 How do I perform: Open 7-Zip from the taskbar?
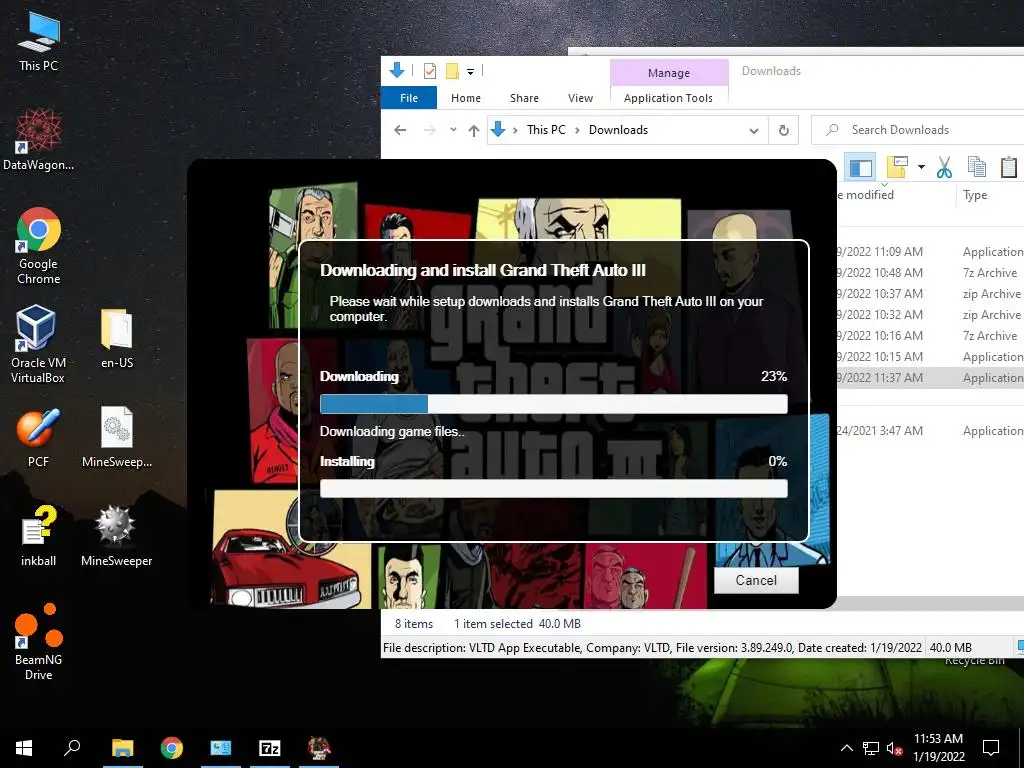click(x=270, y=748)
